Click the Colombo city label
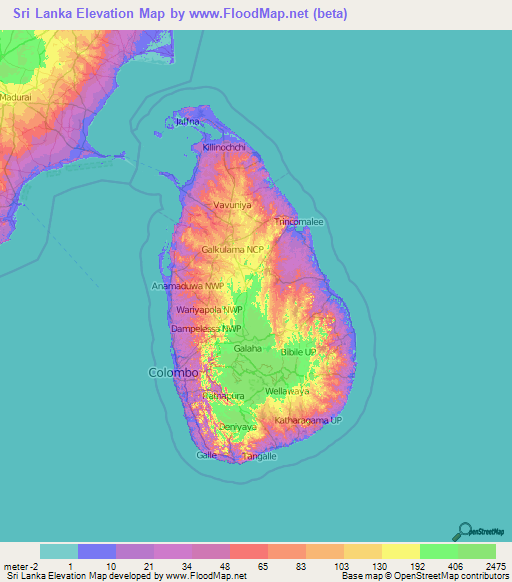 pos(173,372)
